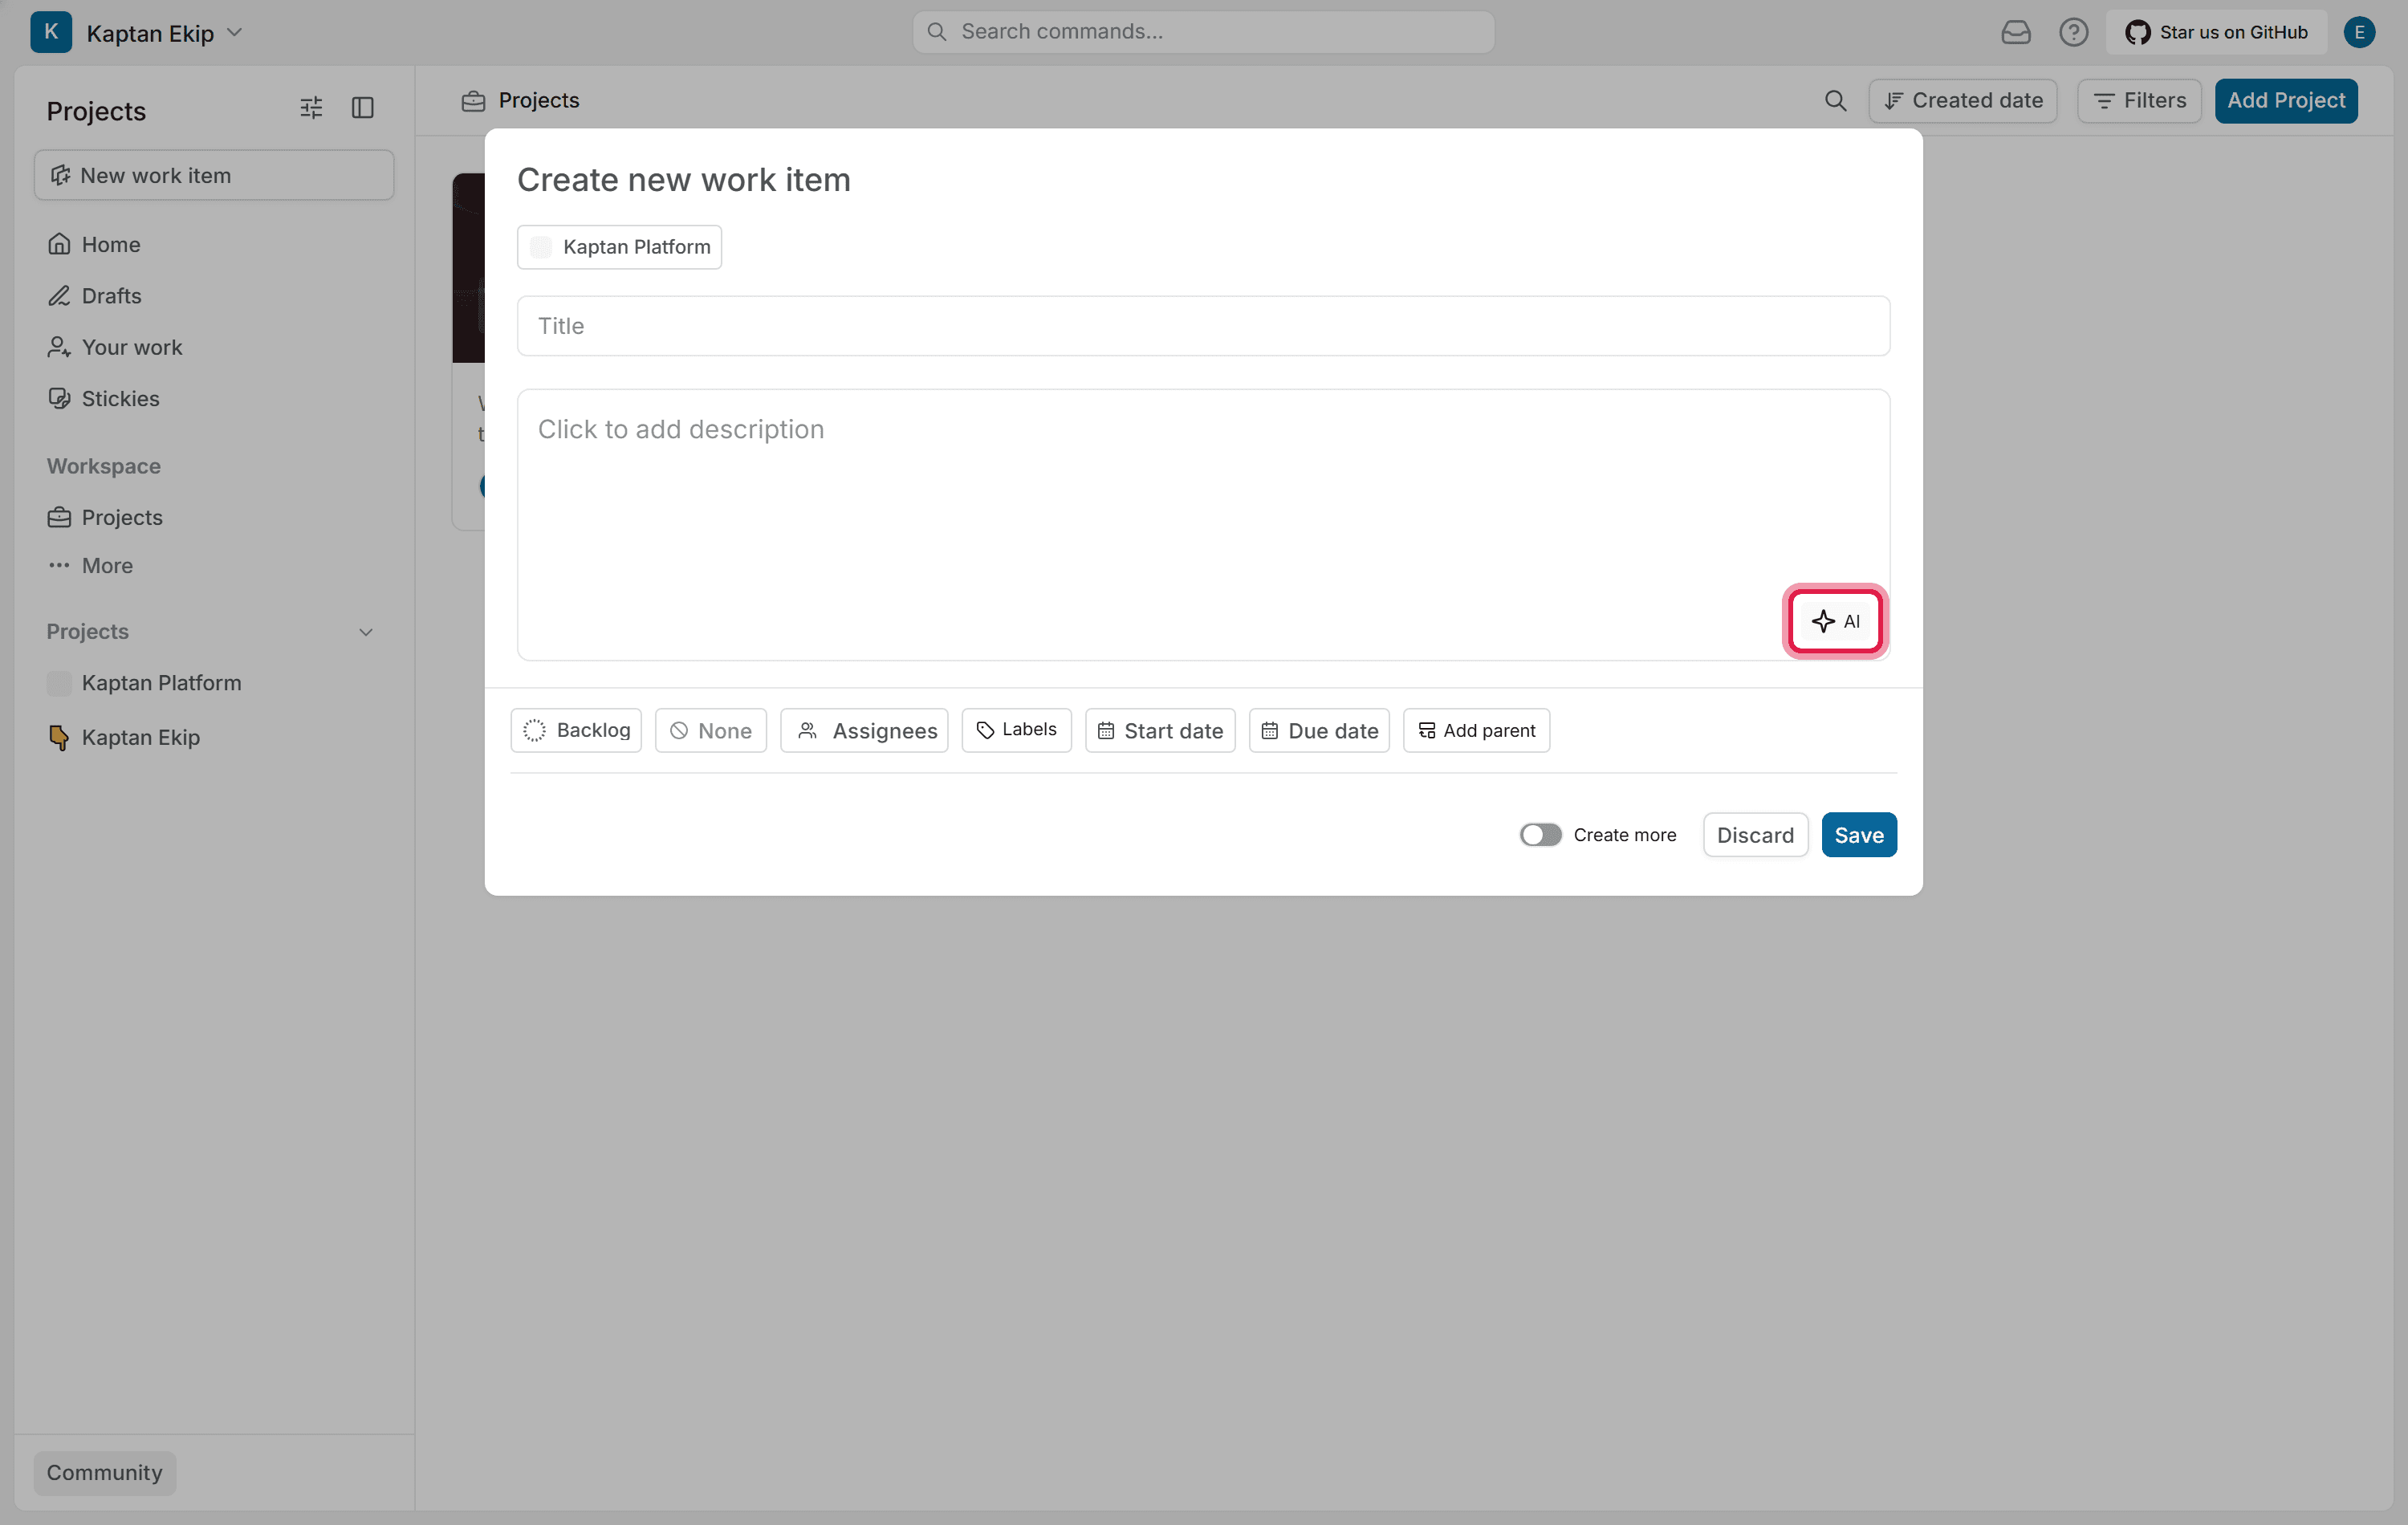
Task: Click the Title input field
Action: 1203,326
